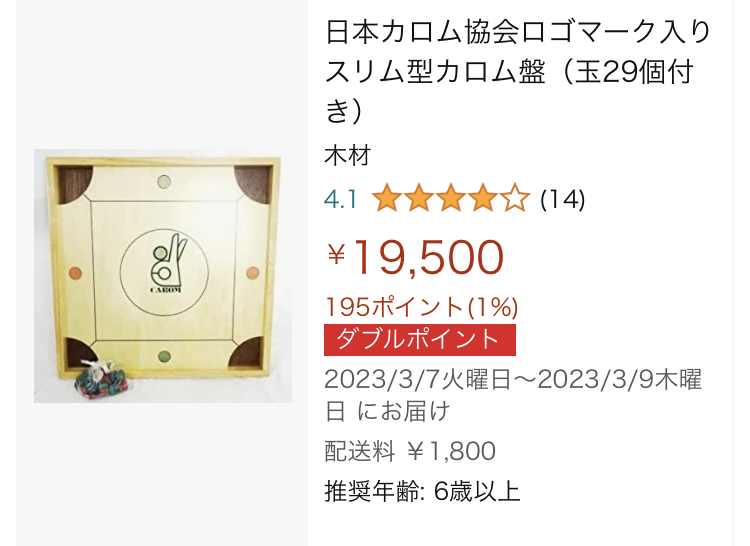
Task: Click the 推奨年齢 6歳以上 label
Action: tap(422, 491)
